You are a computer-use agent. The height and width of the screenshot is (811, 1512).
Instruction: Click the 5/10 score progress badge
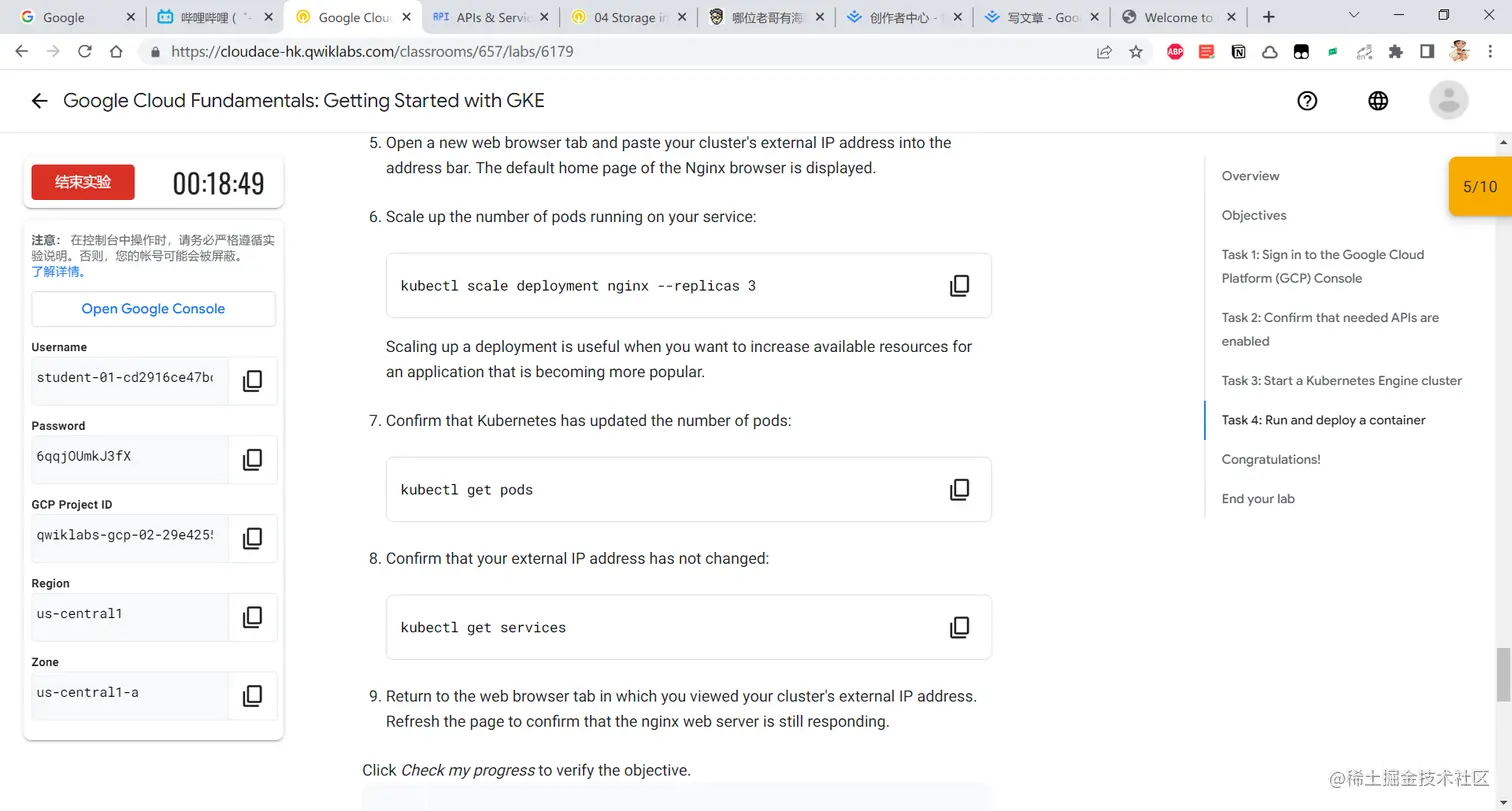point(1480,187)
